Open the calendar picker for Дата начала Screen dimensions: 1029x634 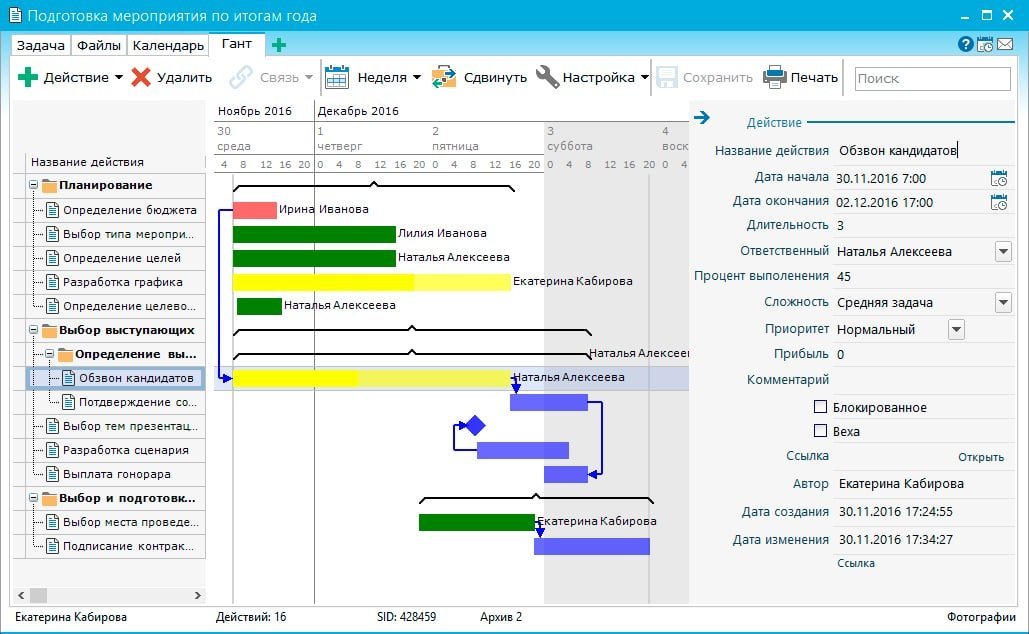pos(998,177)
